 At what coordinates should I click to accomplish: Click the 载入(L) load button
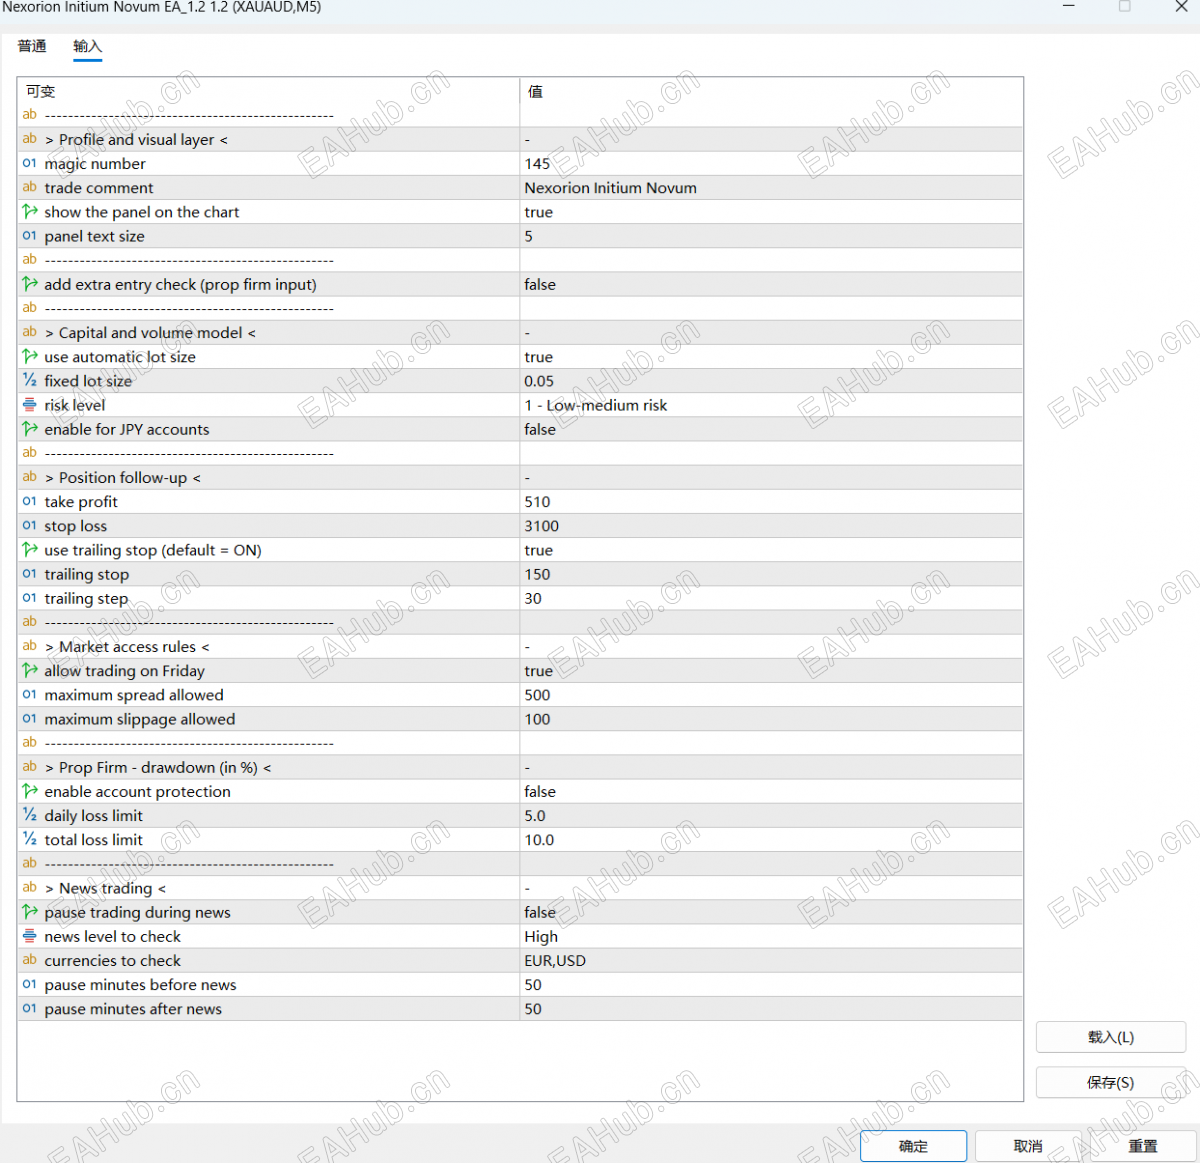[x=1111, y=1037]
